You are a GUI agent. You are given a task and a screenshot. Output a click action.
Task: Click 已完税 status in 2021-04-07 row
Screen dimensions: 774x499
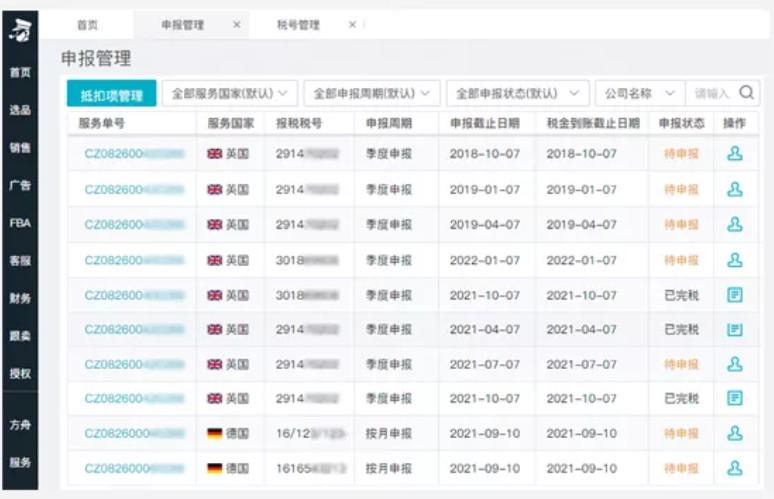click(x=682, y=329)
